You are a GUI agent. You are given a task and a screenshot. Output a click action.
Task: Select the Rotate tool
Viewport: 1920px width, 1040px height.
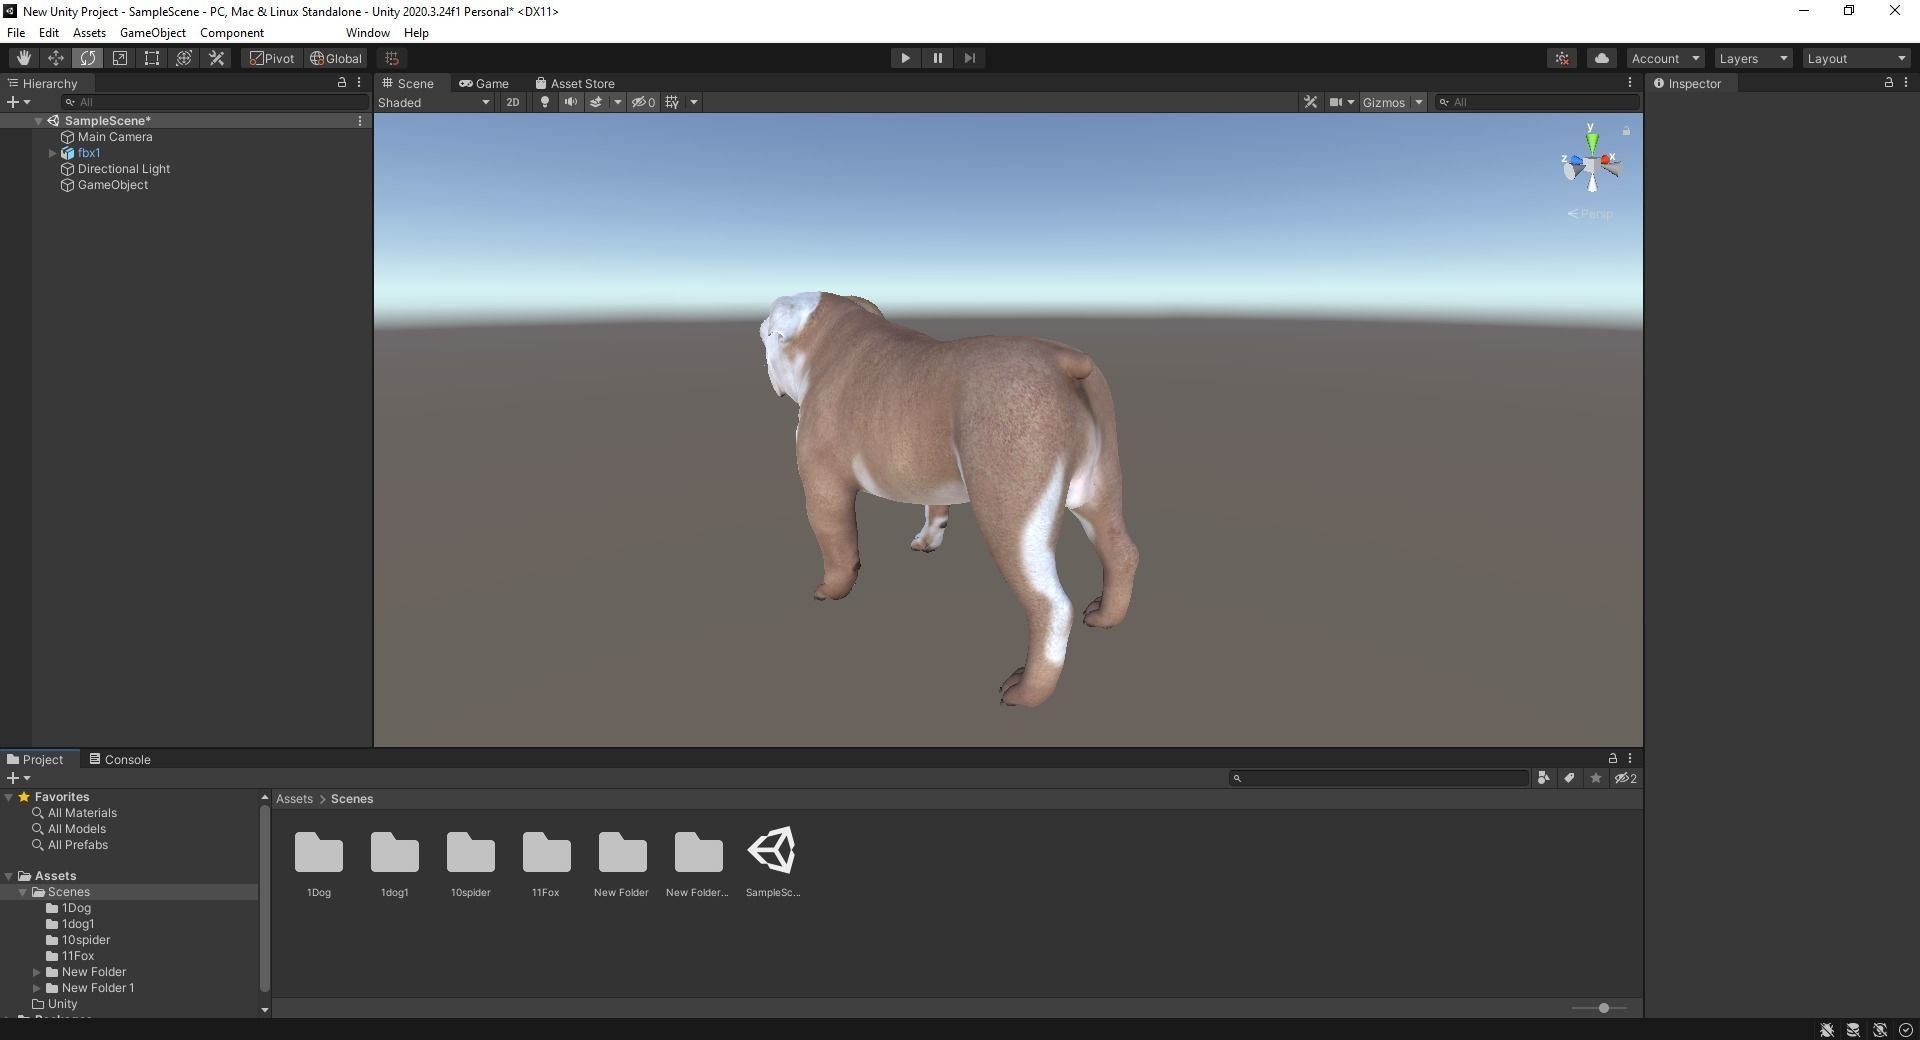click(x=88, y=58)
